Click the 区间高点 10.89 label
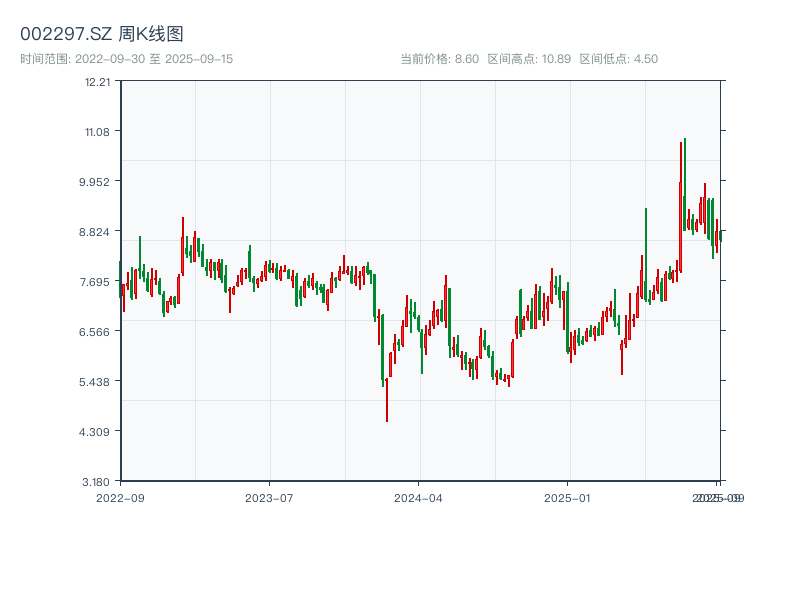This screenshot has height=600, width=800. click(x=529, y=59)
